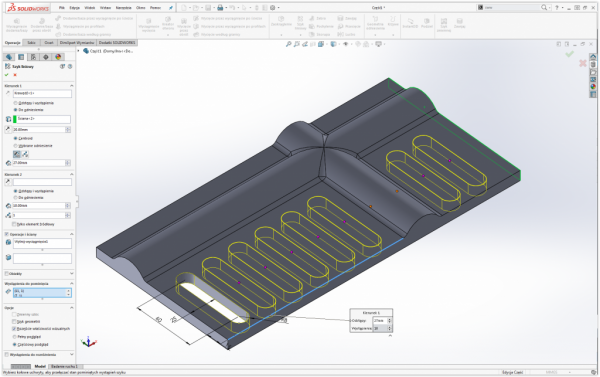Click the search field at top right

[513, 8]
